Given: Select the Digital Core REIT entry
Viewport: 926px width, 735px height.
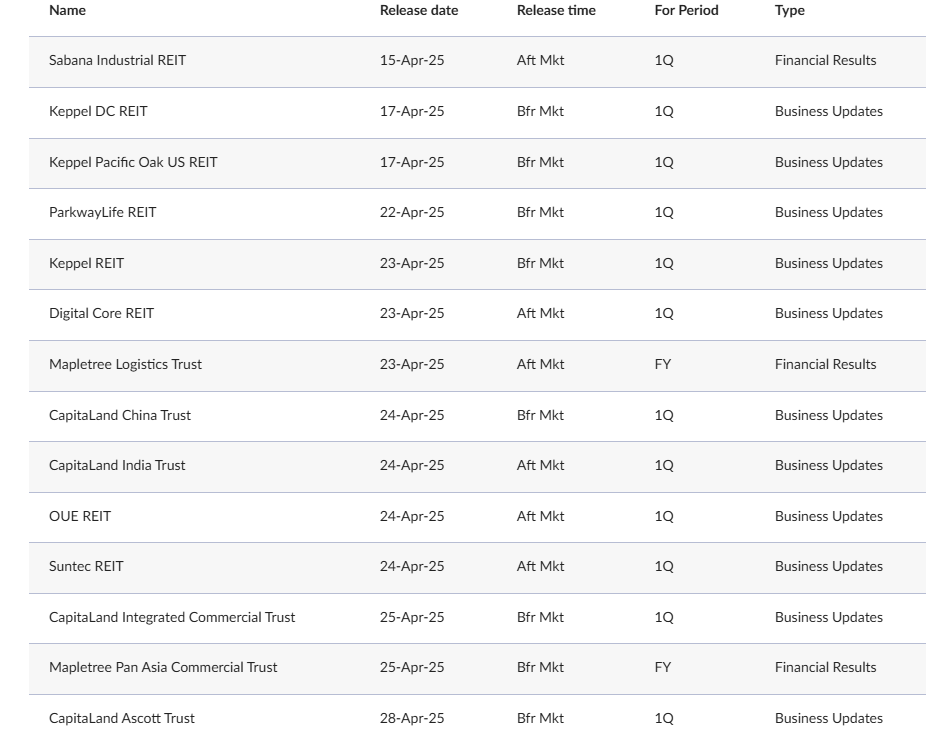Looking at the screenshot, I should (x=101, y=313).
